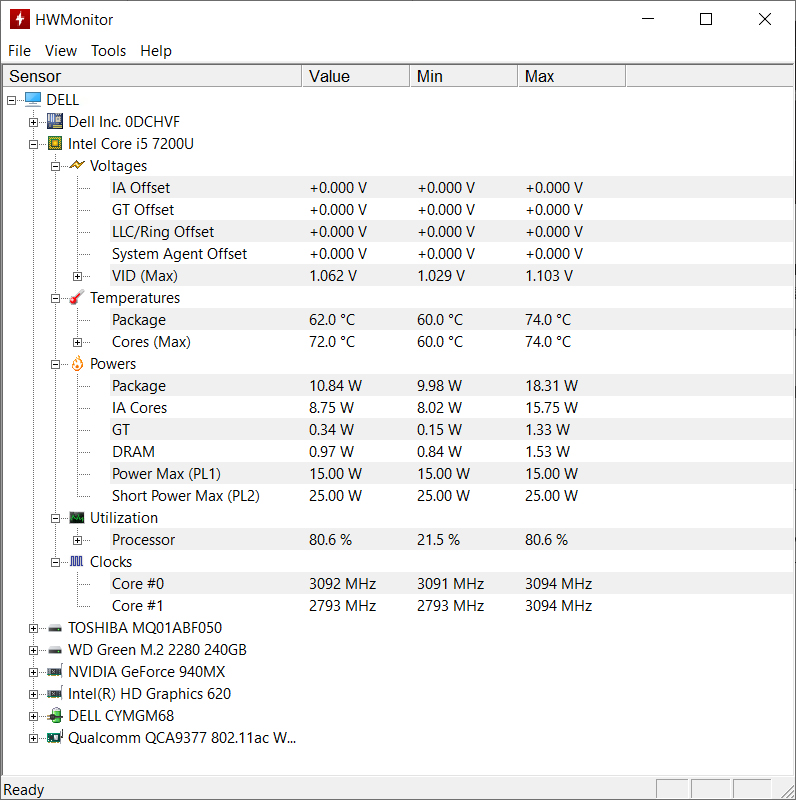Maximize the HWMonitor window
This screenshot has height=800, width=796.
point(706,19)
